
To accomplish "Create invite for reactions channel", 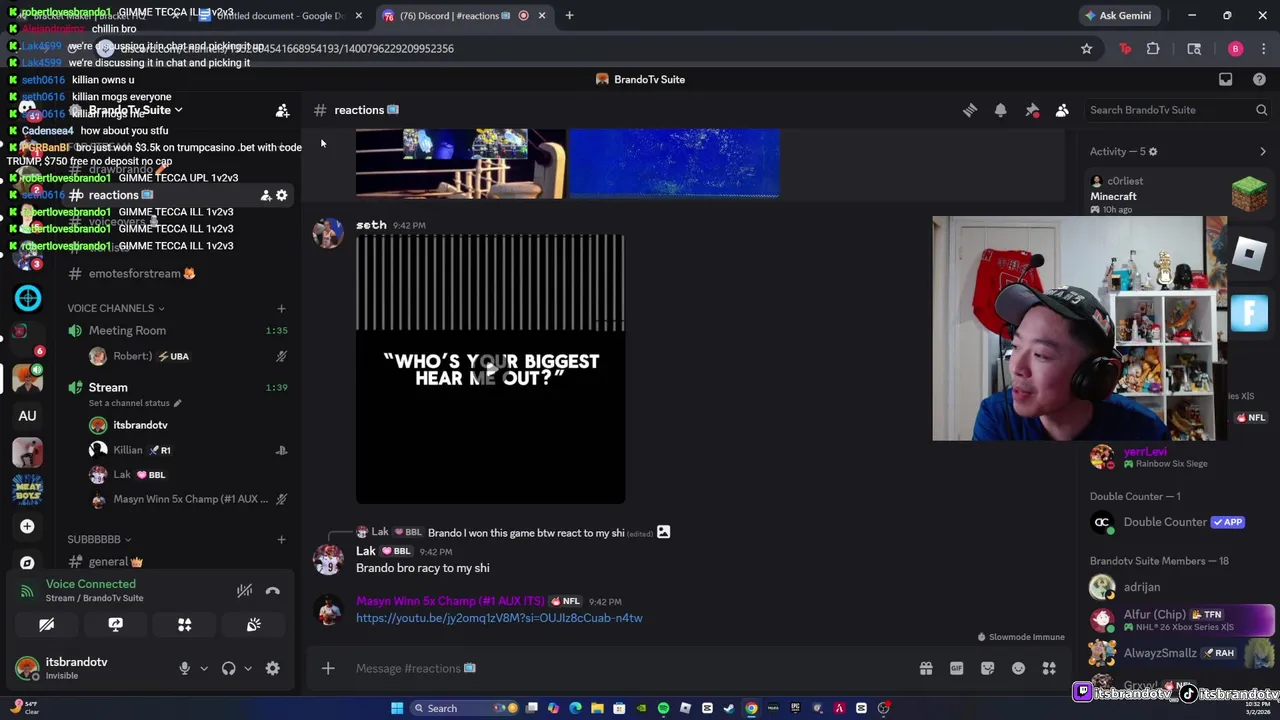I will 266,196.
